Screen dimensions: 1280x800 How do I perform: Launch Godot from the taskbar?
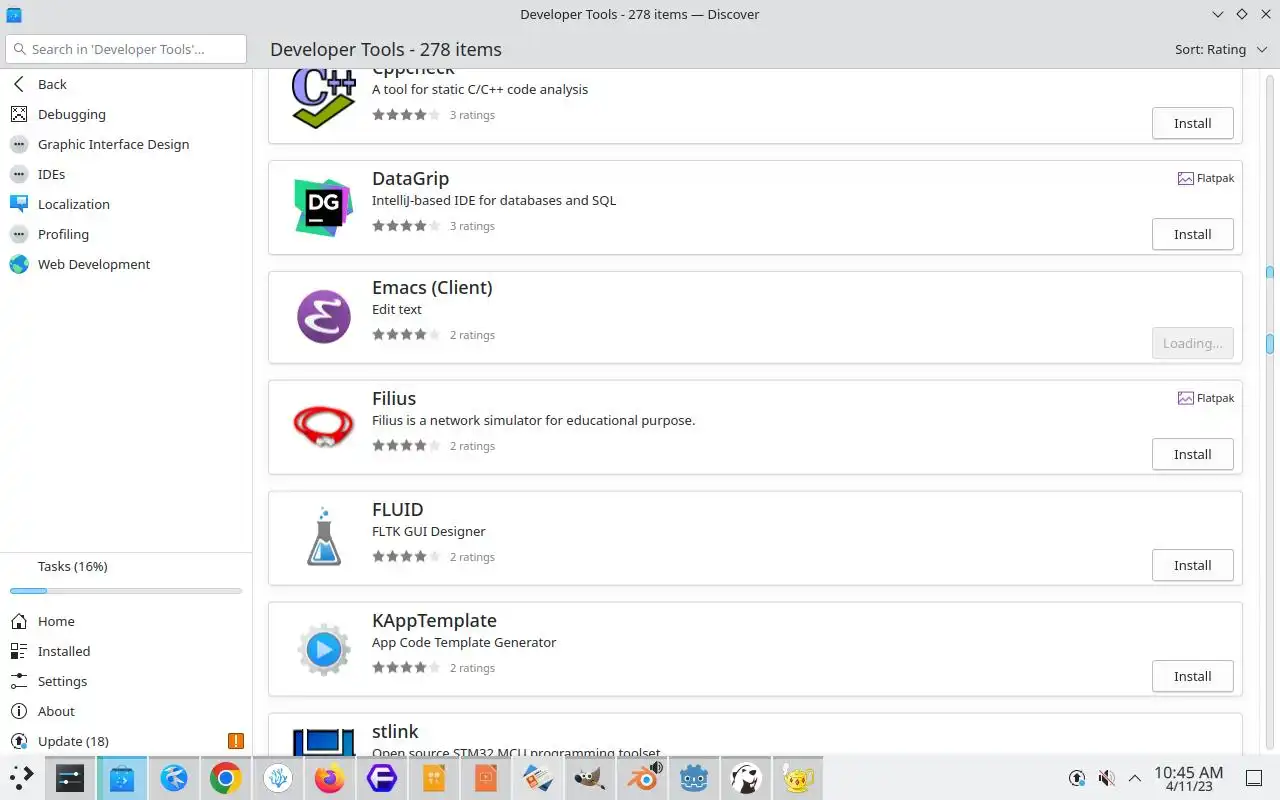694,778
